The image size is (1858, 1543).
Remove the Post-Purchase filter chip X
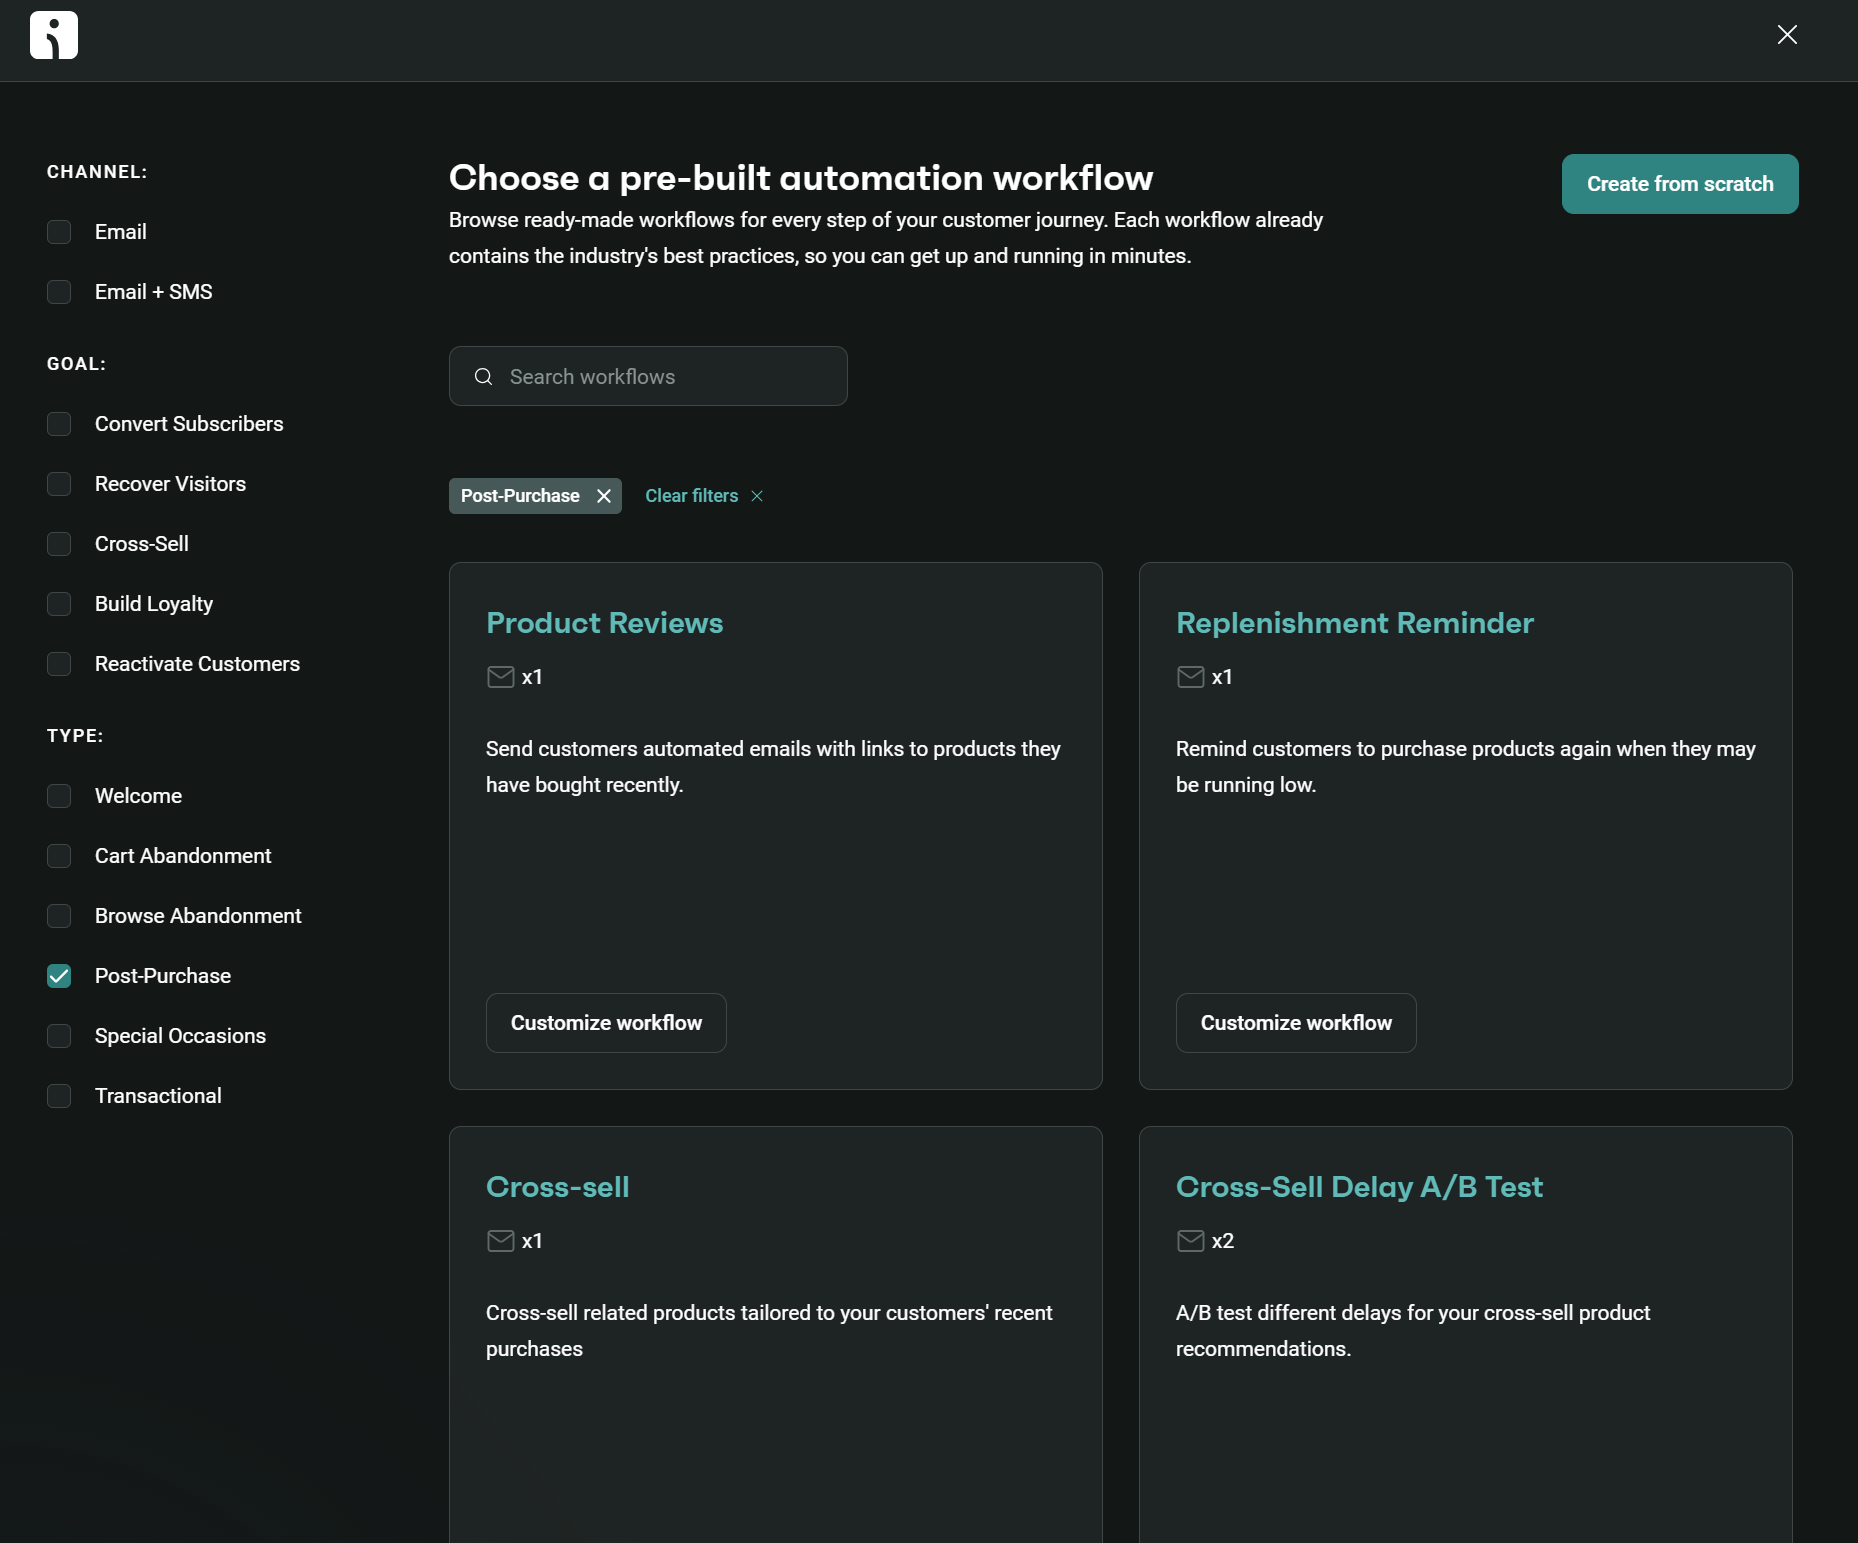coord(604,496)
